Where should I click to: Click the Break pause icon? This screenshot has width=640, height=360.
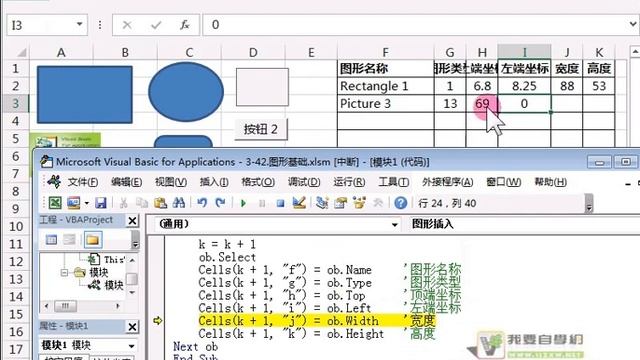click(262, 203)
